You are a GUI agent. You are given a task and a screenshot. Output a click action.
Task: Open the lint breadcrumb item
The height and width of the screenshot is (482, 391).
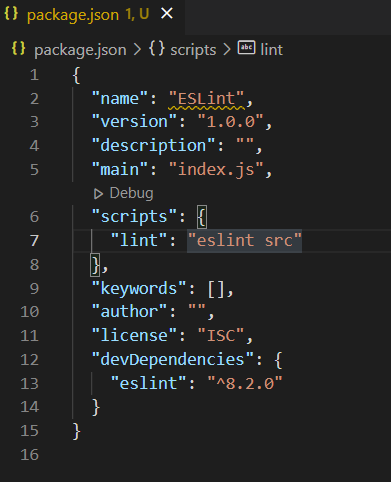tap(272, 50)
